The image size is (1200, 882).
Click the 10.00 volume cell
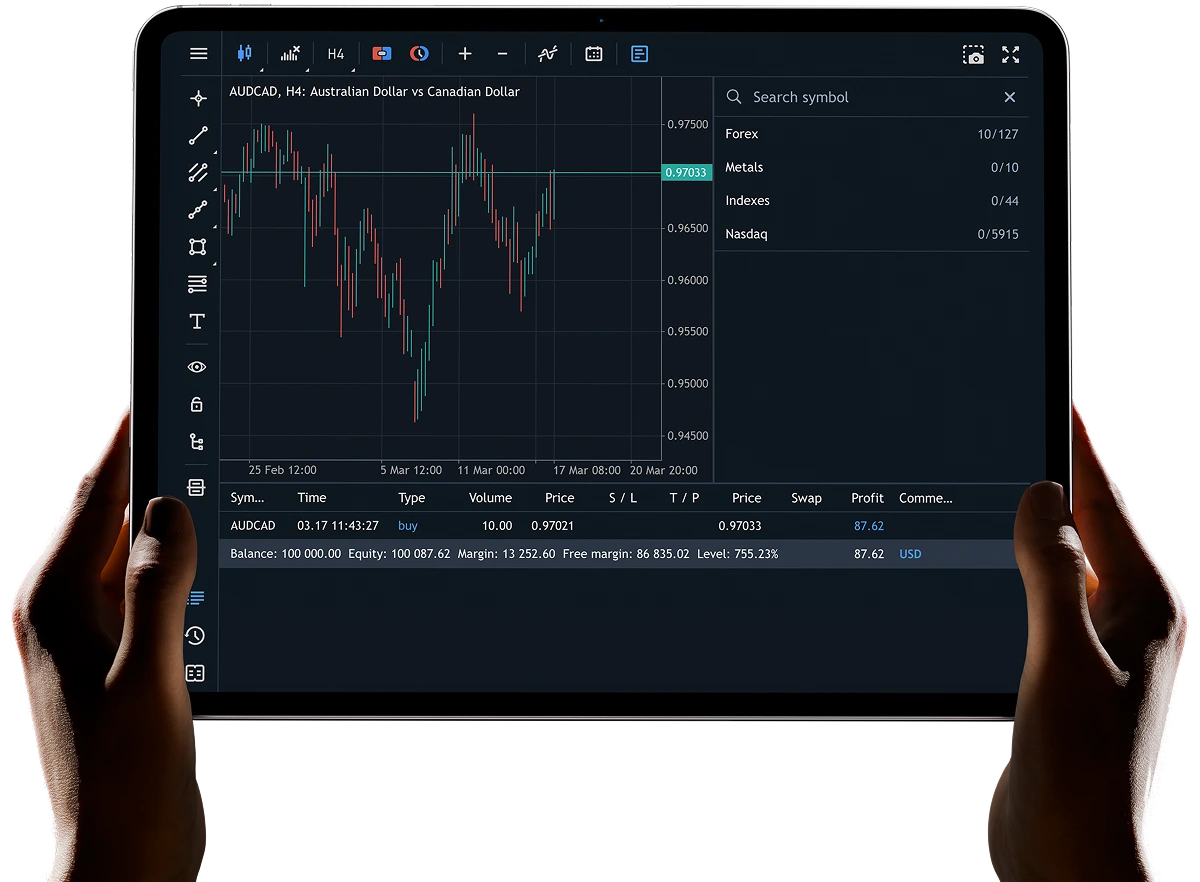pos(497,526)
